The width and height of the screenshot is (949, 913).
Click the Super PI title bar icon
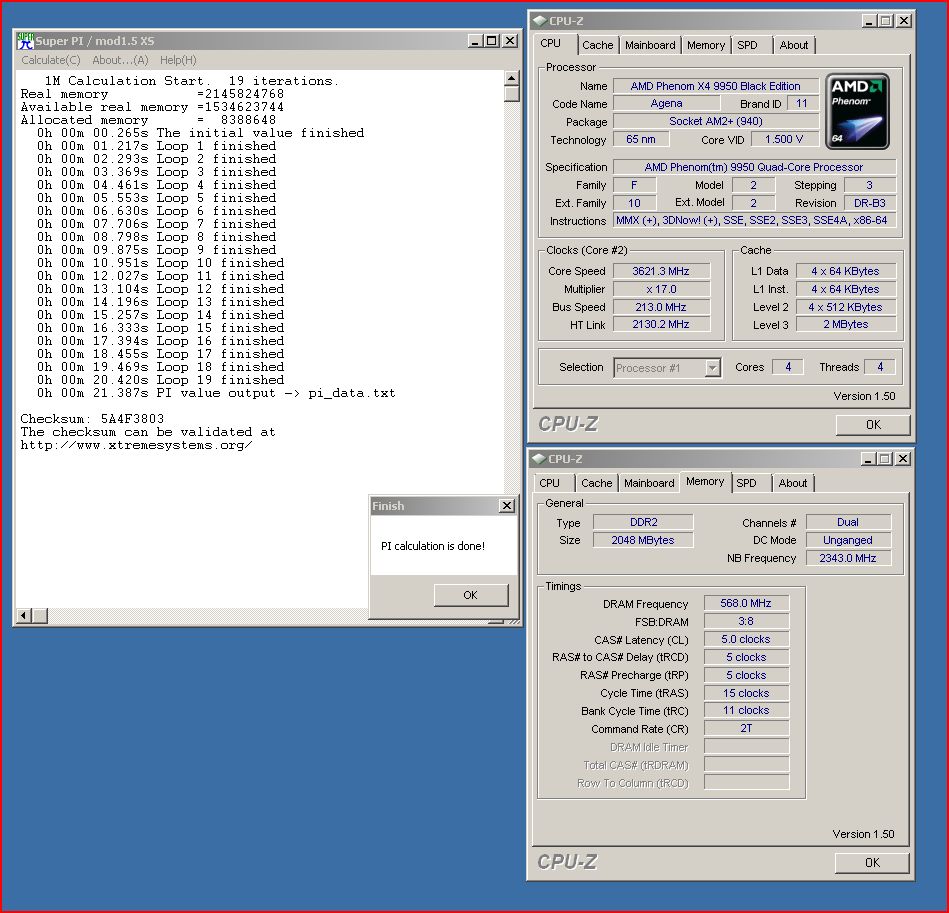[25, 41]
